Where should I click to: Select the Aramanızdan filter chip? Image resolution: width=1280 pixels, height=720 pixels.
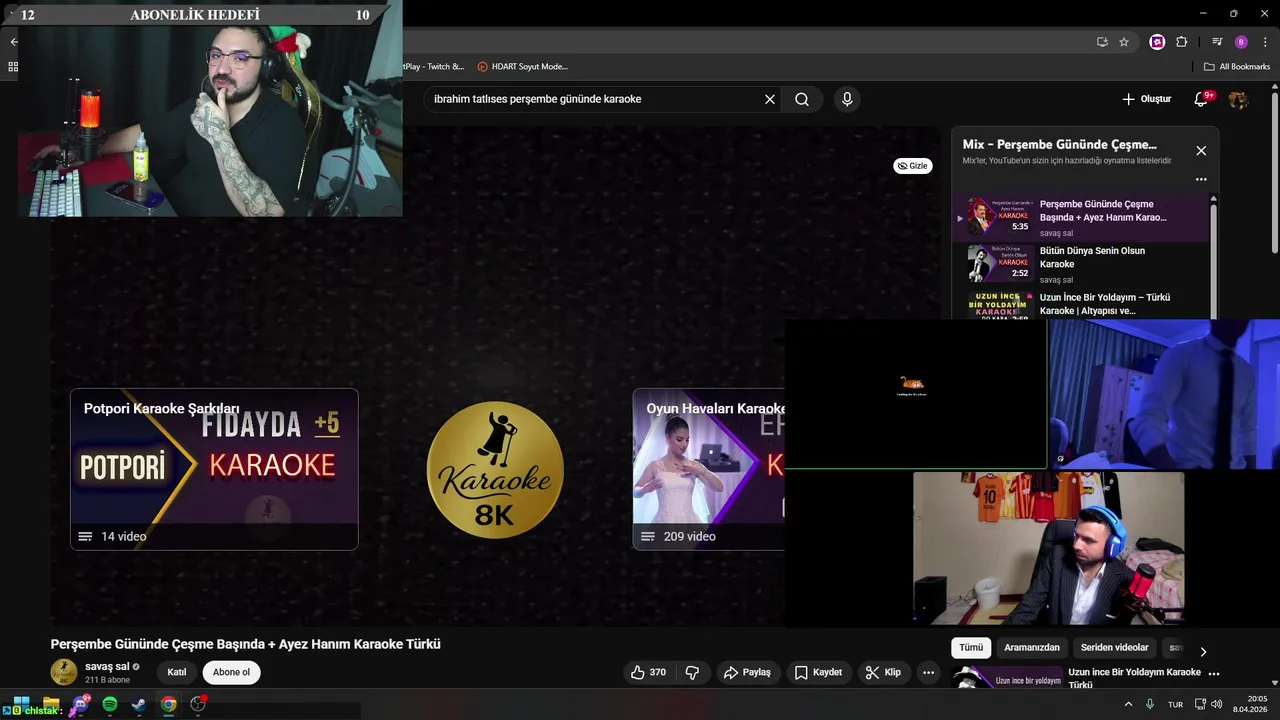(1032, 648)
